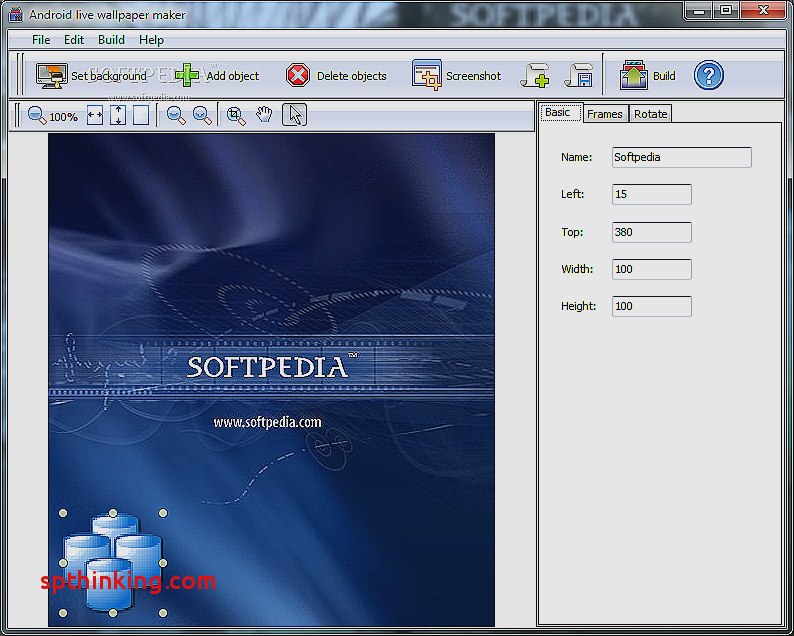Focus the Name field containing Softpedia
794x636 pixels.
682,157
